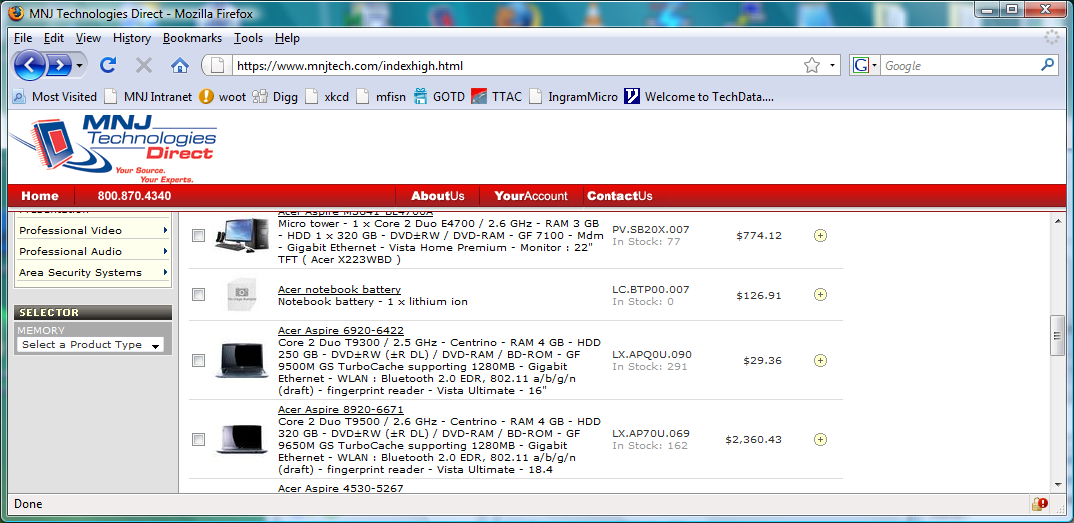Open the TTAC bookmark

(x=497, y=97)
